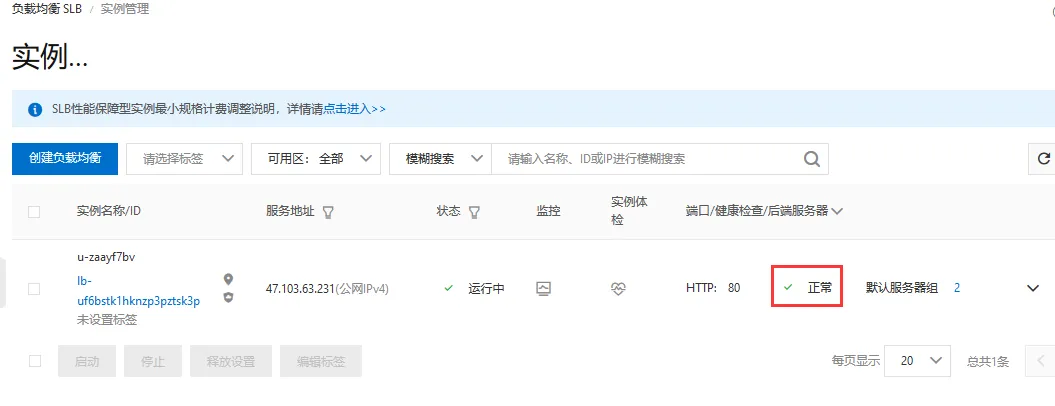
Task: Select the u-zaayf7bv instance row checkbox
Action: point(34,289)
